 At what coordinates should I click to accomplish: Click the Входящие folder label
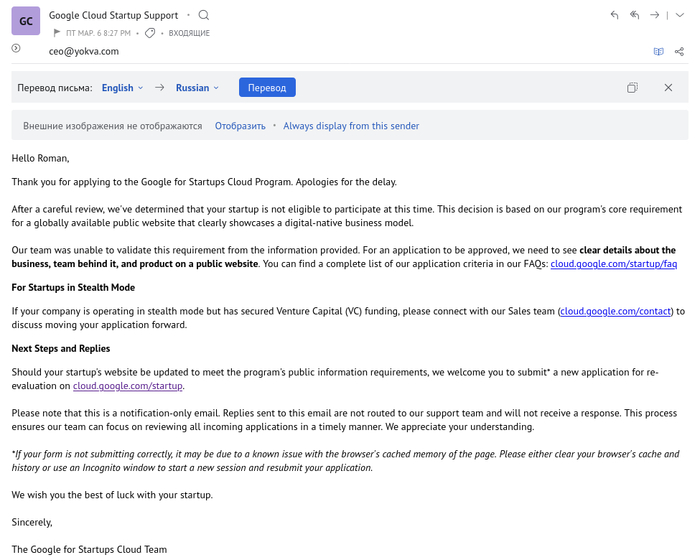[189, 33]
